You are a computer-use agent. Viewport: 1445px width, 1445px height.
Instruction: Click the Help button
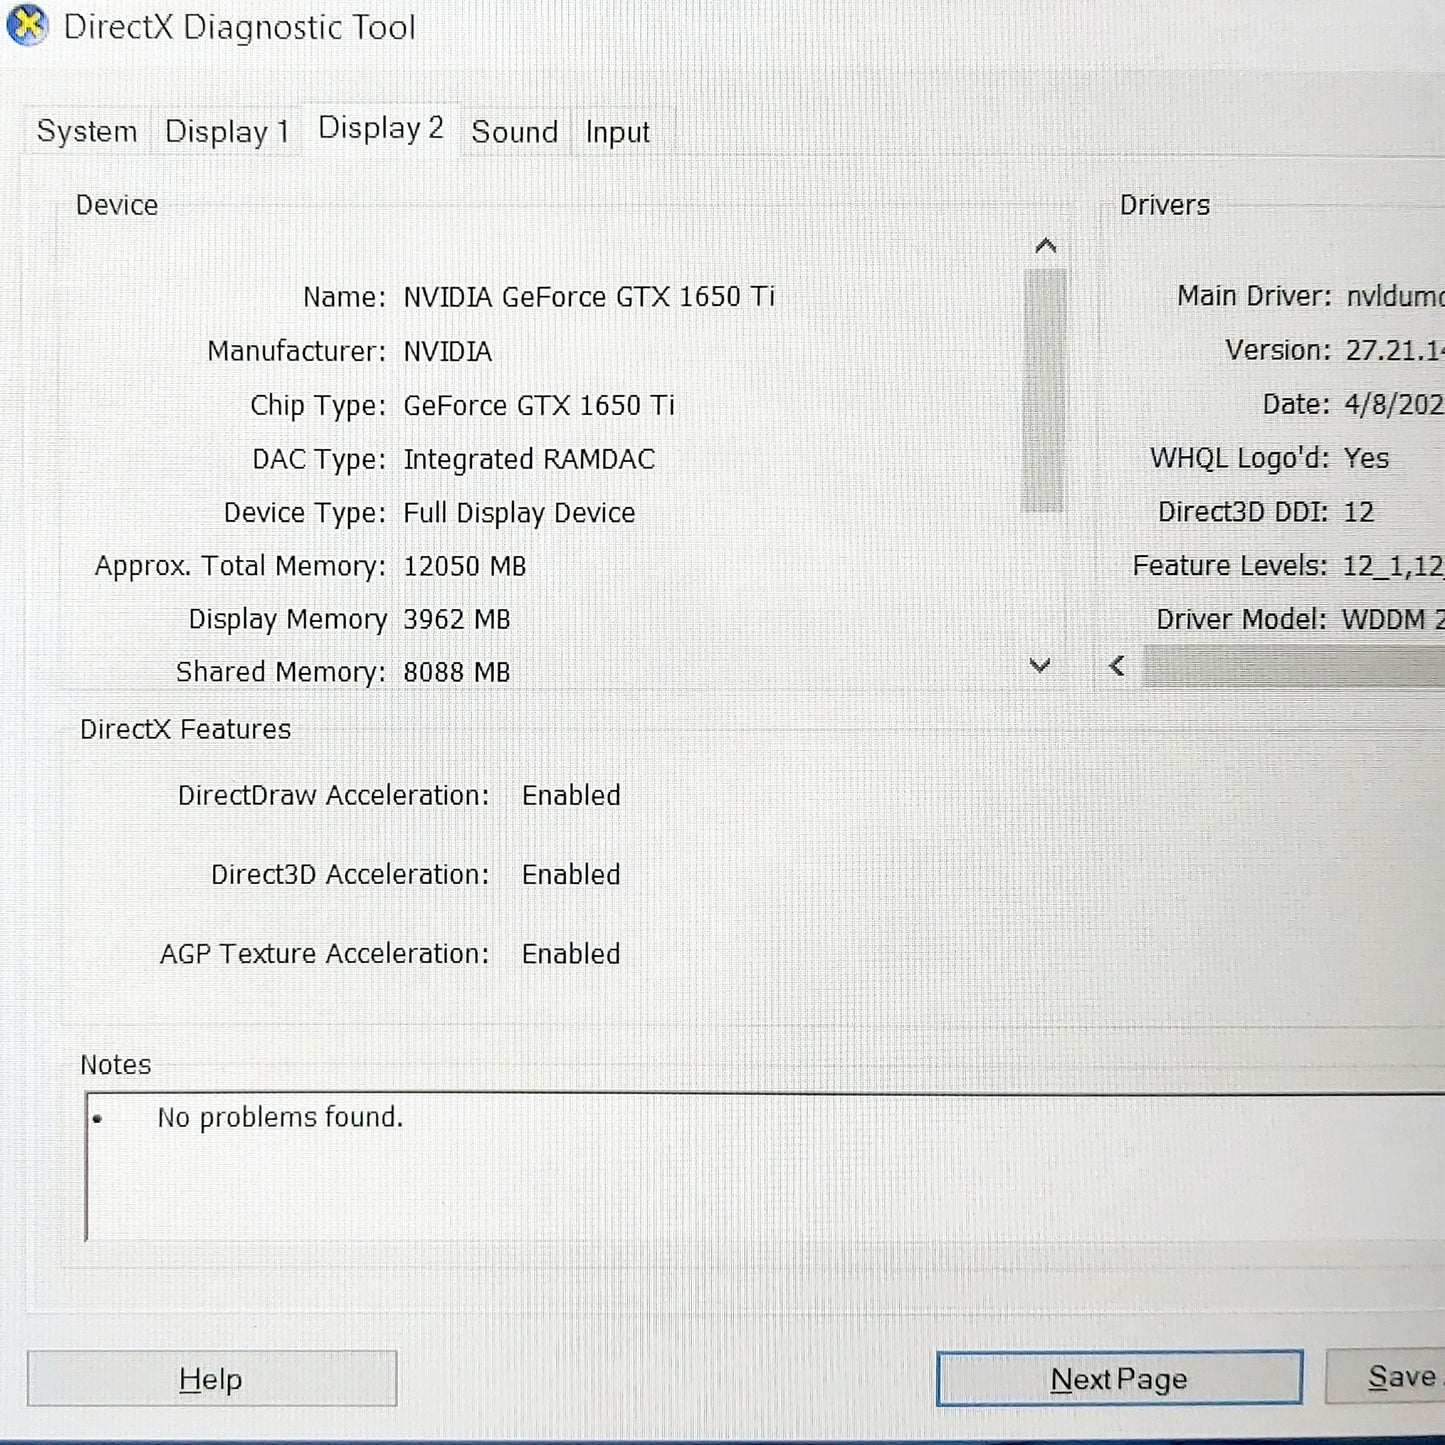click(x=211, y=1378)
